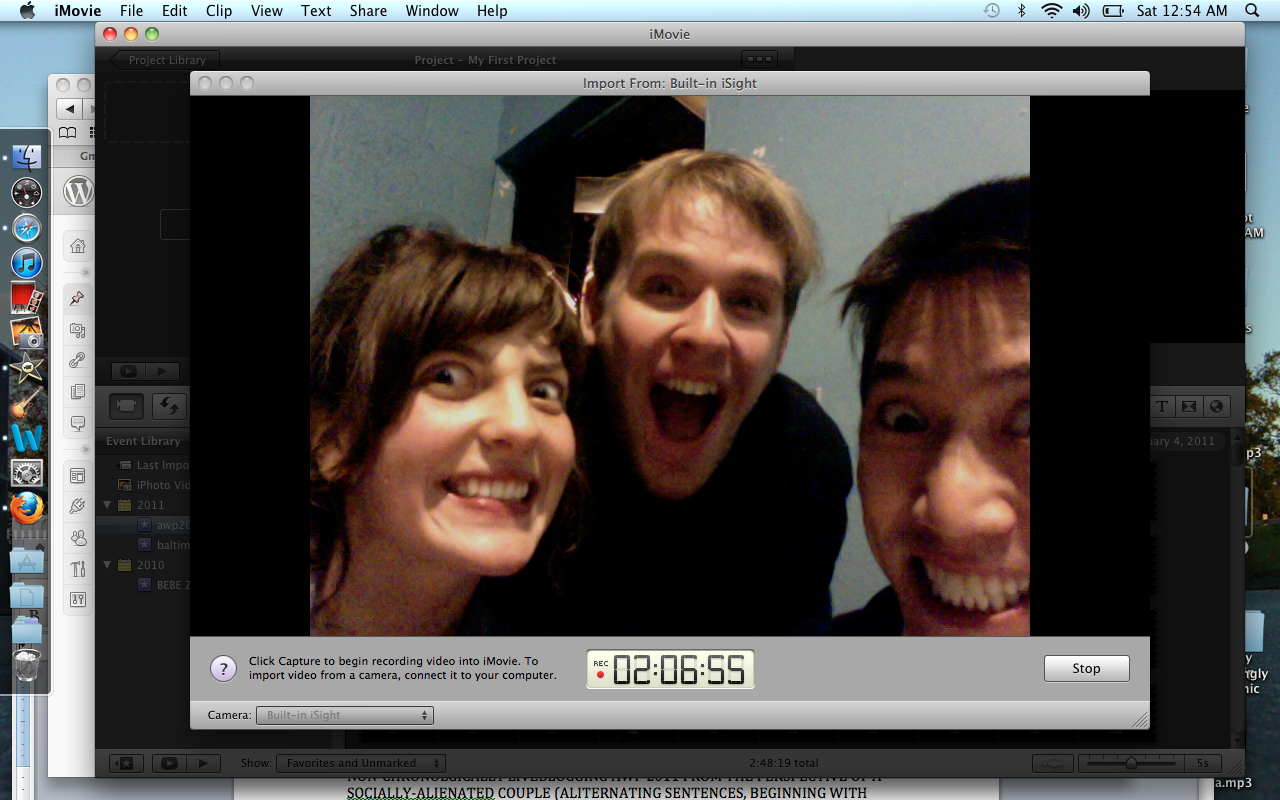Open the iMovie Maps and Backgrounds browser

1216,406
